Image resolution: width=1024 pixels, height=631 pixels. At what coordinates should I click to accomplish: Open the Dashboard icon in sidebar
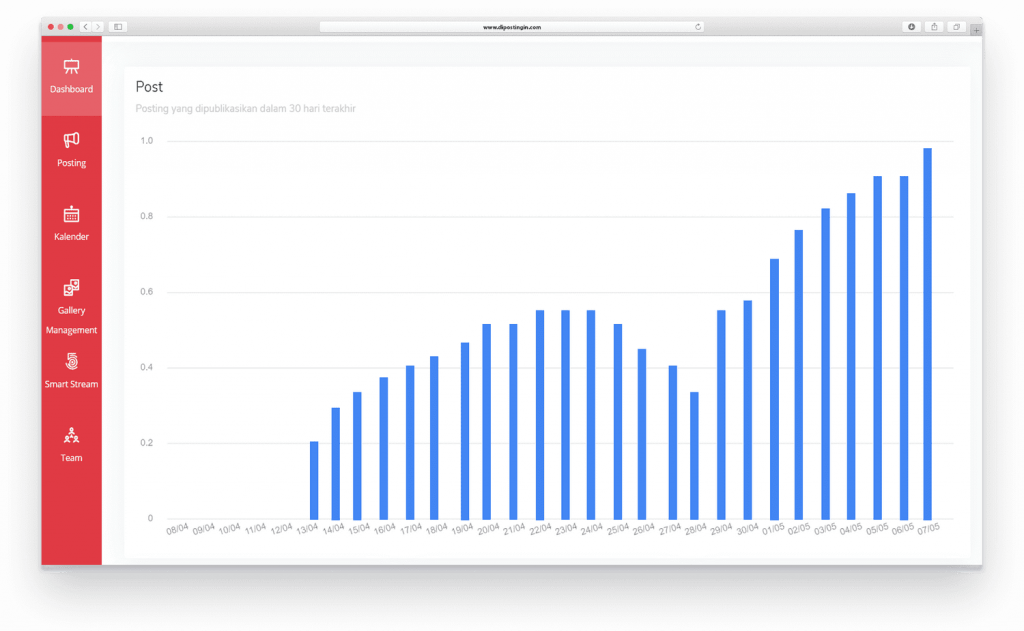pyautogui.click(x=71, y=67)
